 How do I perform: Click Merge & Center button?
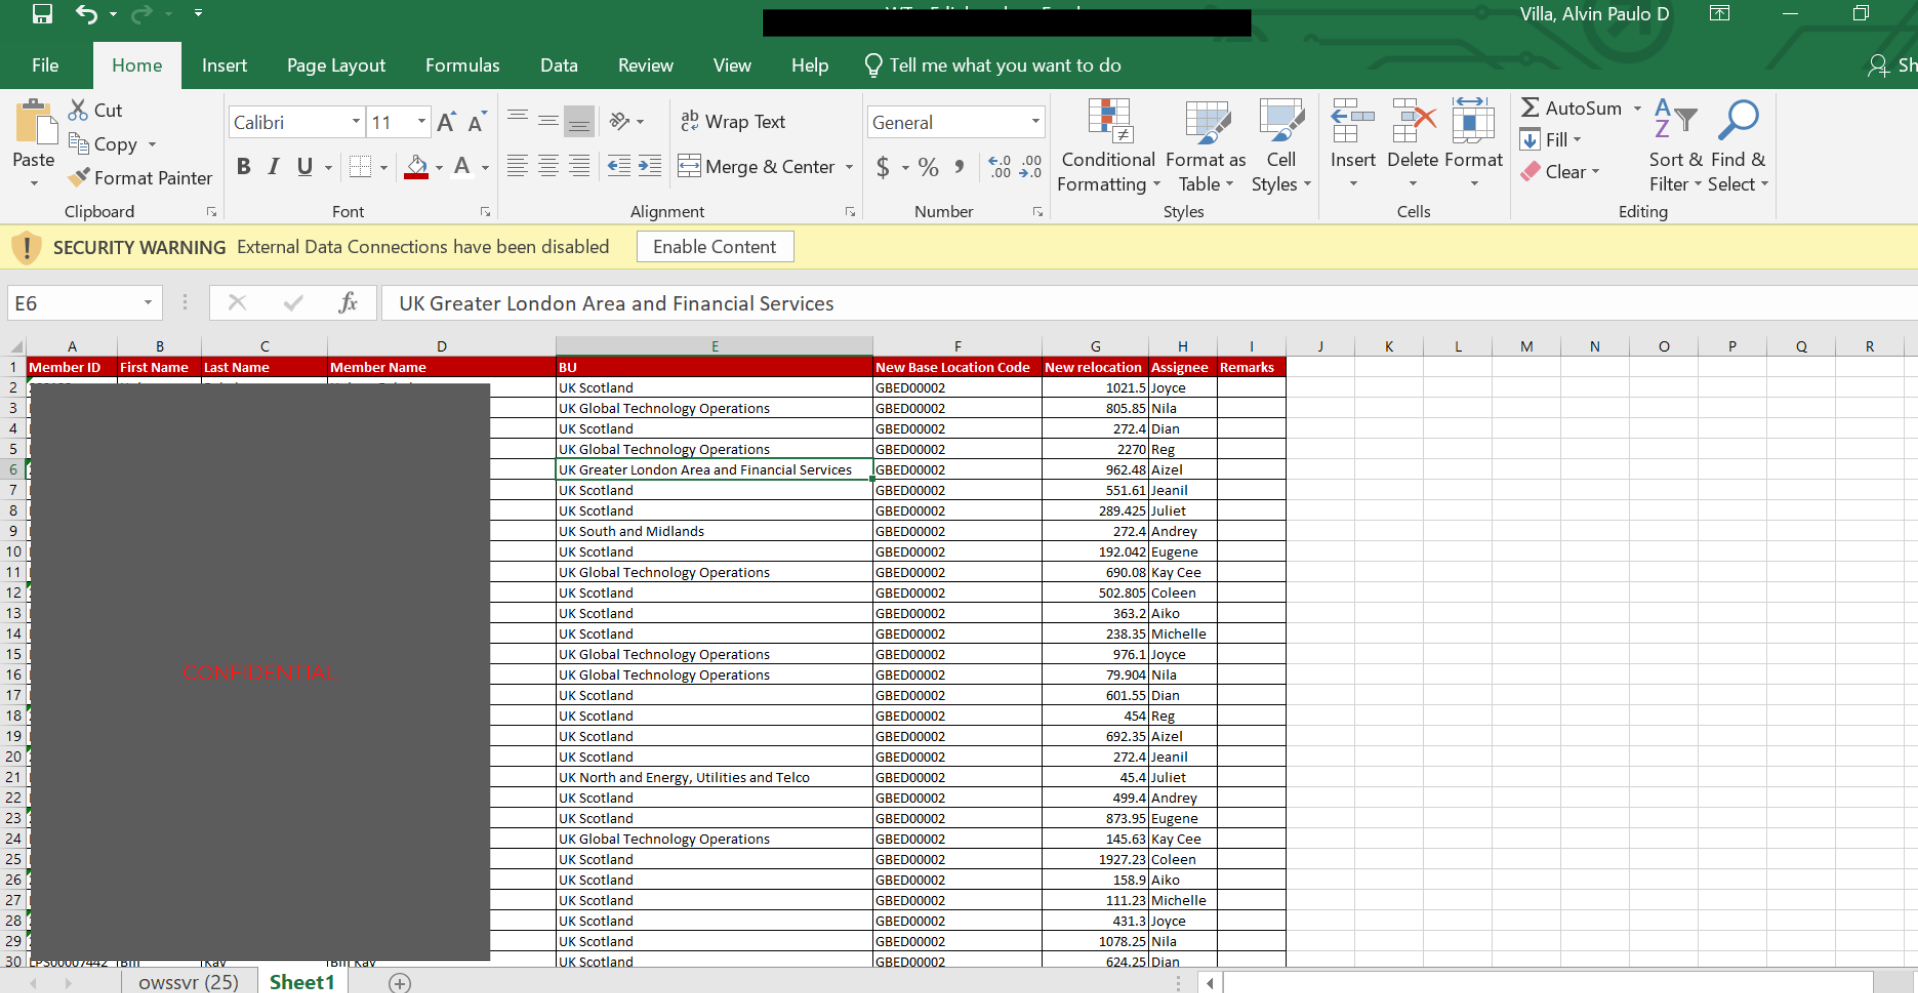click(757, 167)
